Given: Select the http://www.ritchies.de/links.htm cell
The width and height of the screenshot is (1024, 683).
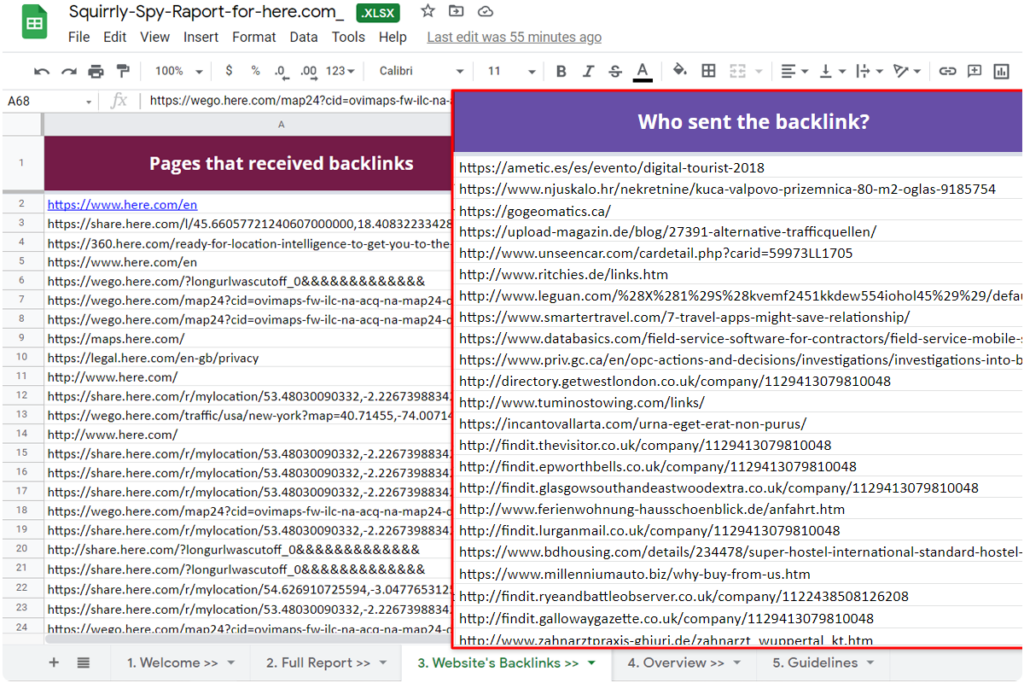Looking at the screenshot, I should [x=738, y=274].
